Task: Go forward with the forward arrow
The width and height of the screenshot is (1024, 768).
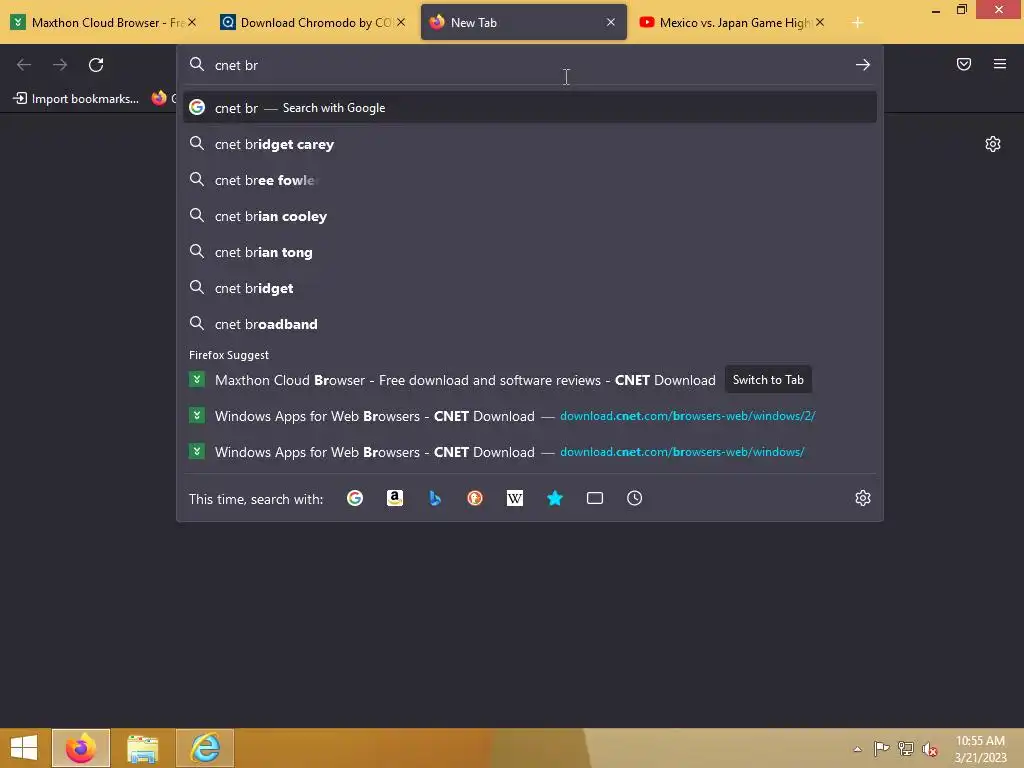Action: [x=60, y=65]
